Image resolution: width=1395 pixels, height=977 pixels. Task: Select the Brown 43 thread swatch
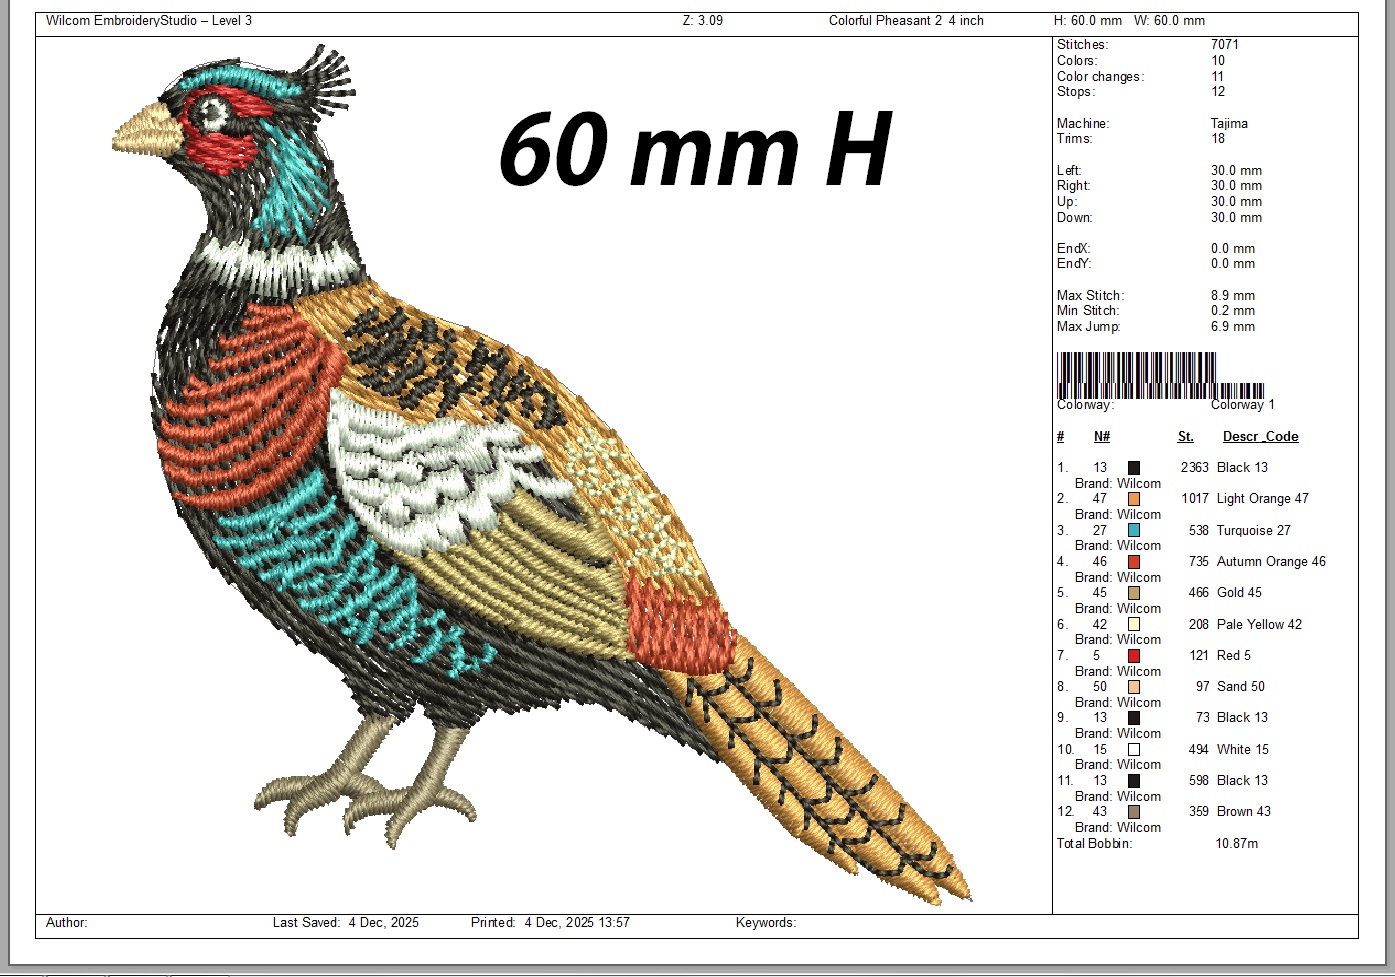pos(1134,812)
